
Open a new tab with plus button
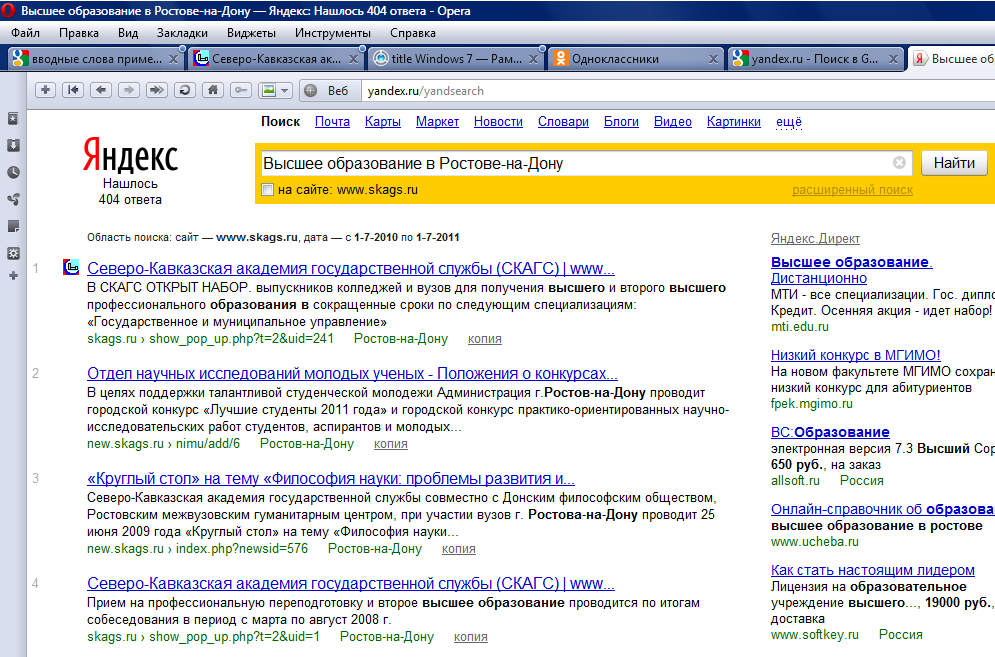coord(45,90)
